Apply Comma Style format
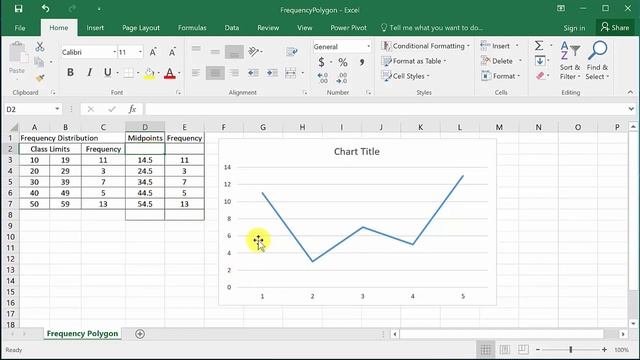Image resolution: width=640 pixels, height=360 pixels. [x=362, y=62]
